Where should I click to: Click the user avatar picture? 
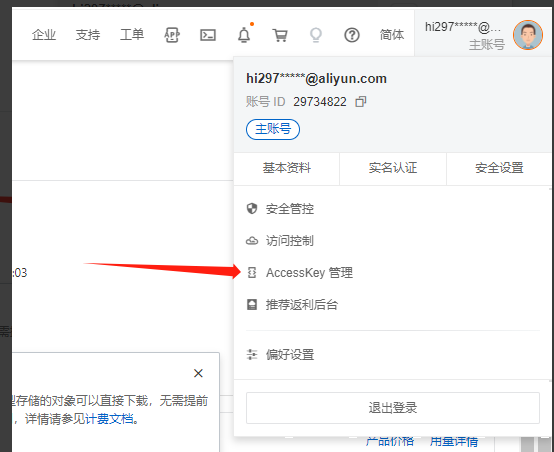(528, 35)
